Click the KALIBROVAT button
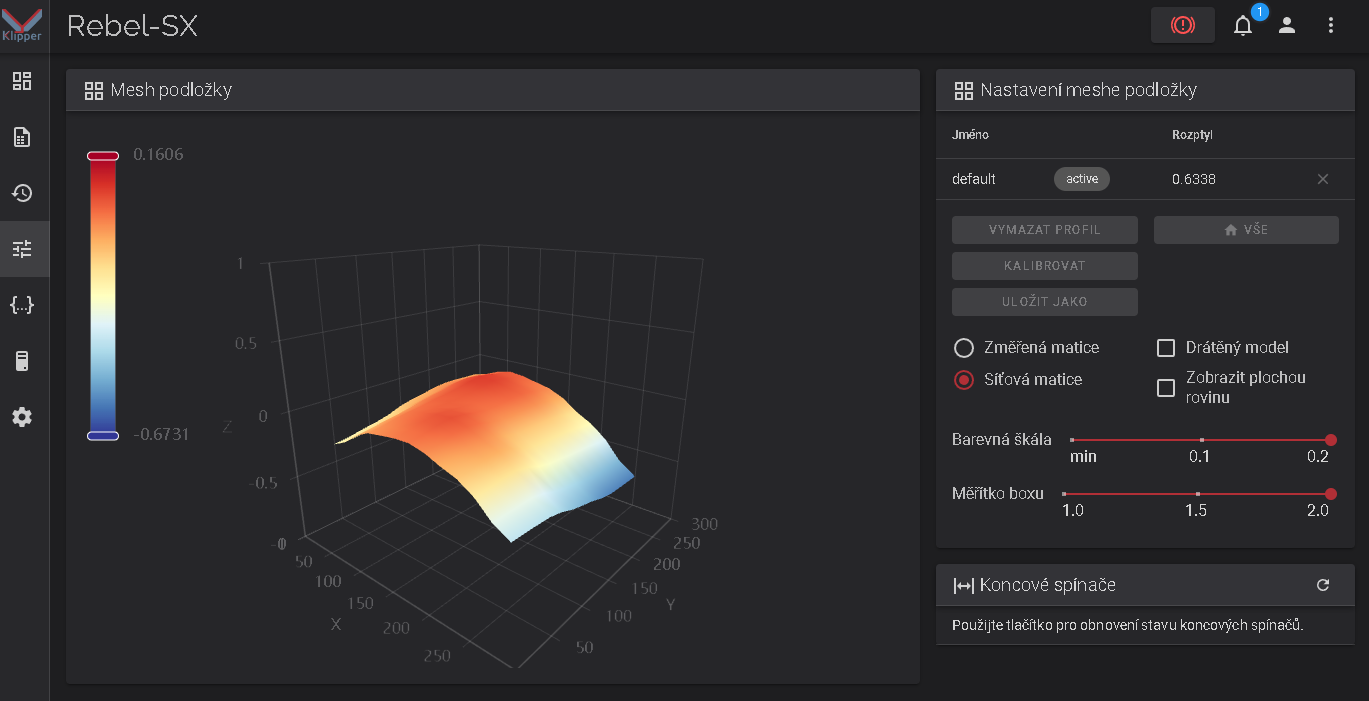The height and width of the screenshot is (701, 1369). pyautogui.click(x=1044, y=266)
